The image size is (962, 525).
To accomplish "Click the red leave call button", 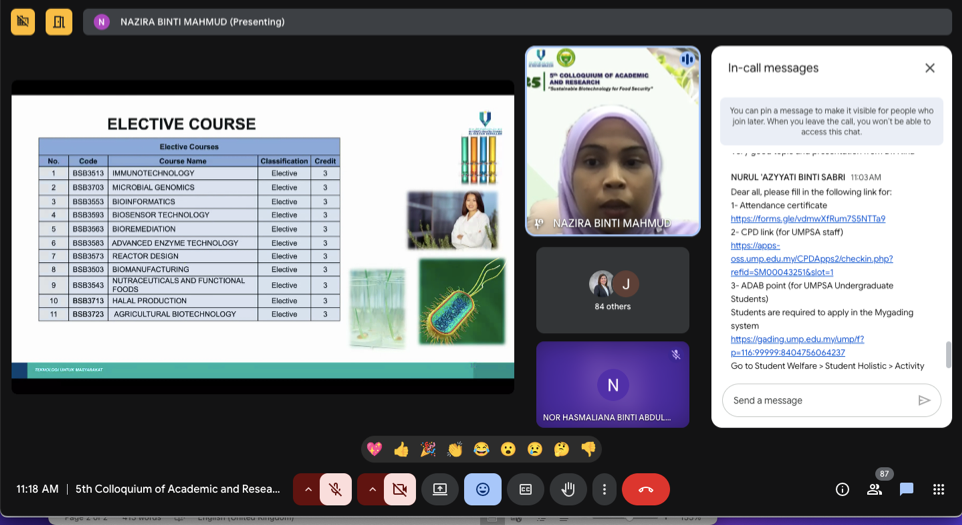I will tap(645, 489).
